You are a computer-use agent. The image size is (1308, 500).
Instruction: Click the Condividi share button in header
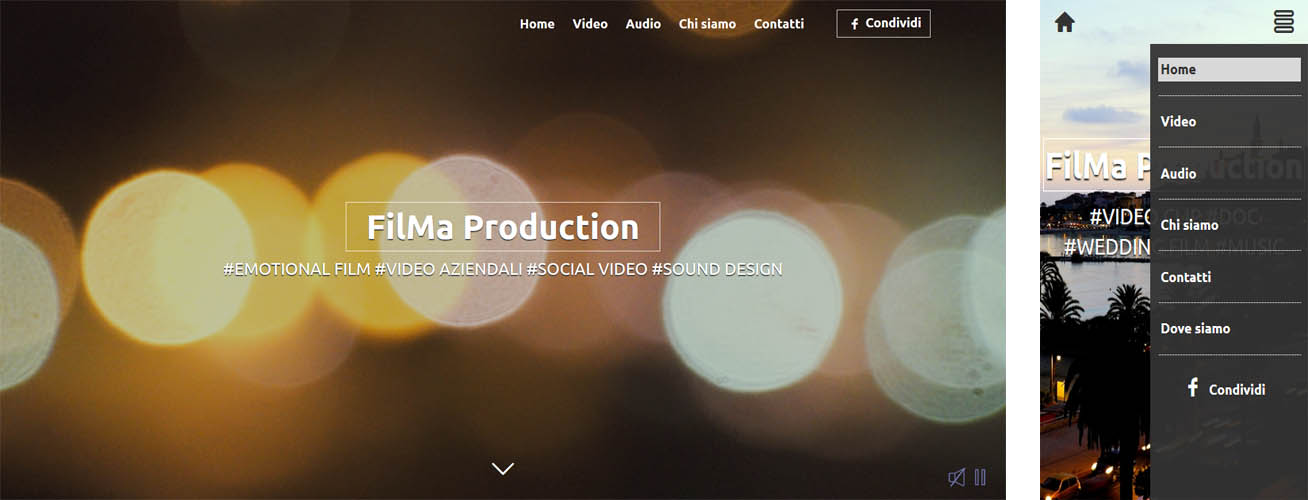(x=884, y=24)
